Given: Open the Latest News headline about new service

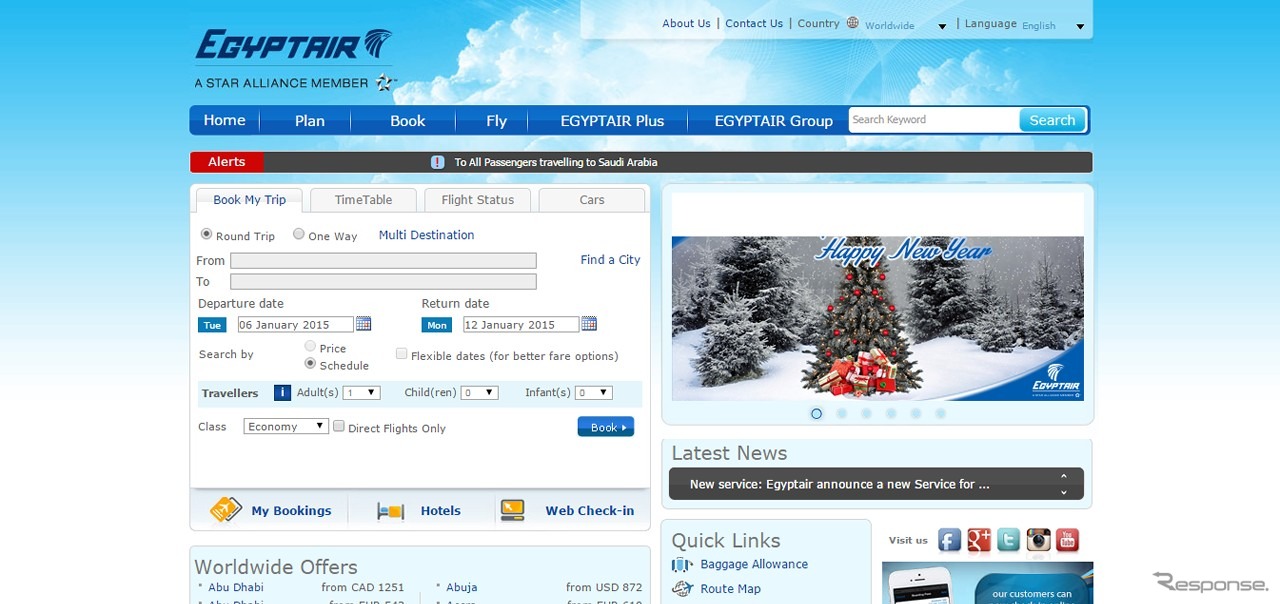Looking at the screenshot, I should (x=840, y=484).
